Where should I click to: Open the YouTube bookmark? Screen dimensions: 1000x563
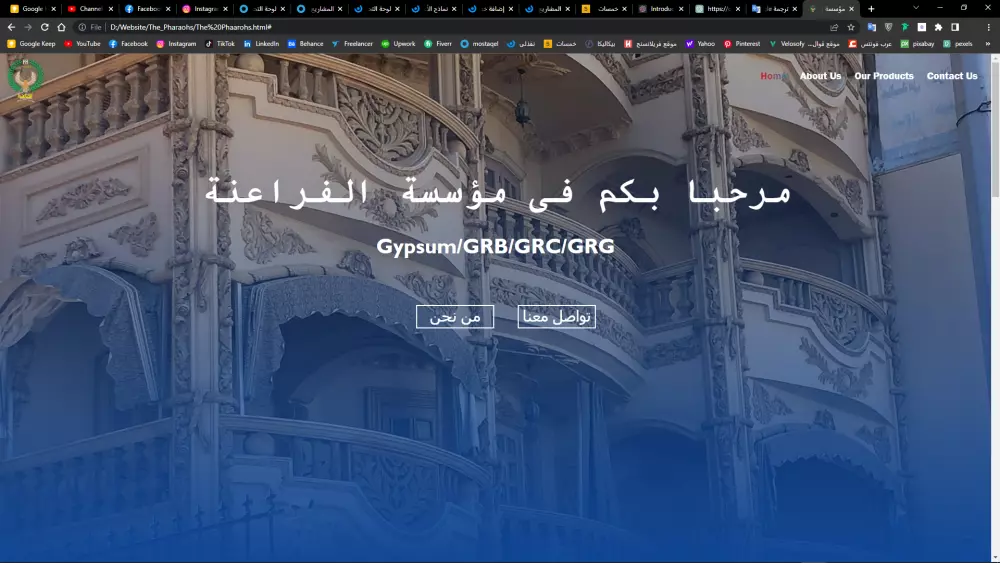point(82,44)
